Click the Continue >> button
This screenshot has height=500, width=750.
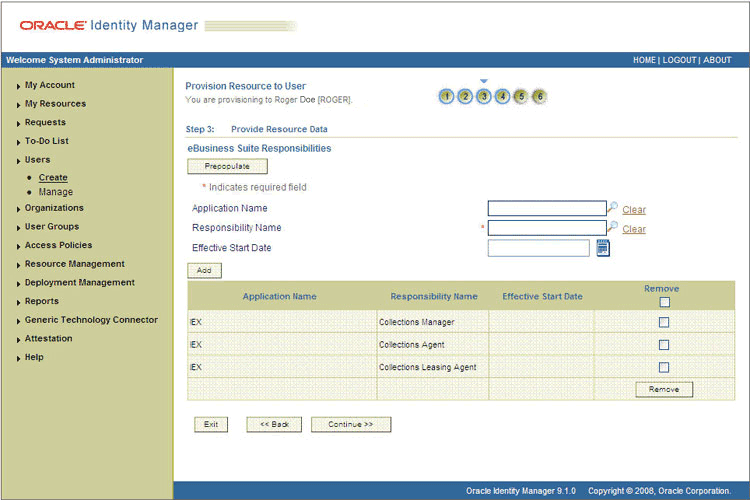[x=351, y=424]
